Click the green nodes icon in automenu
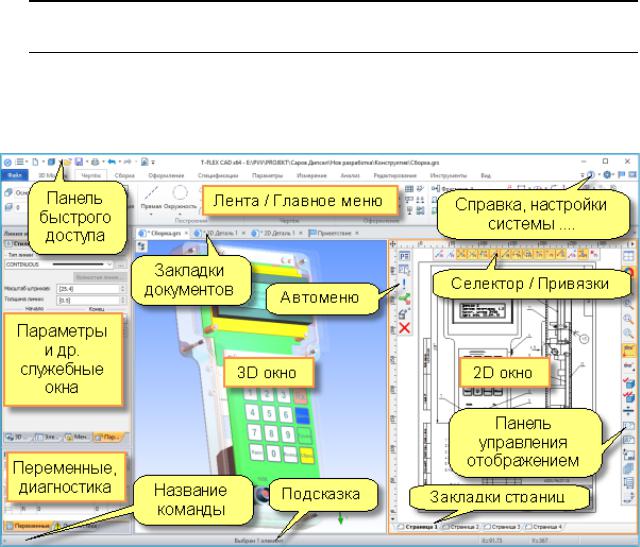Image resolution: width=640 pixels, height=547 pixels. pos(404,298)
